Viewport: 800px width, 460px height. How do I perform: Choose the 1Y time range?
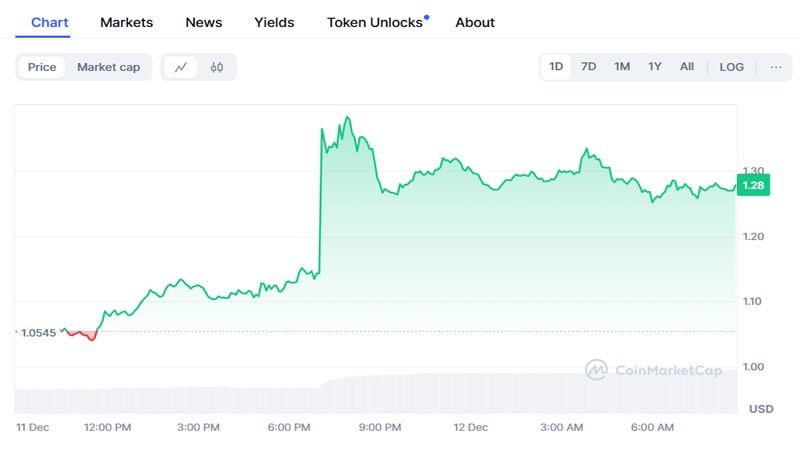(655, 67)
